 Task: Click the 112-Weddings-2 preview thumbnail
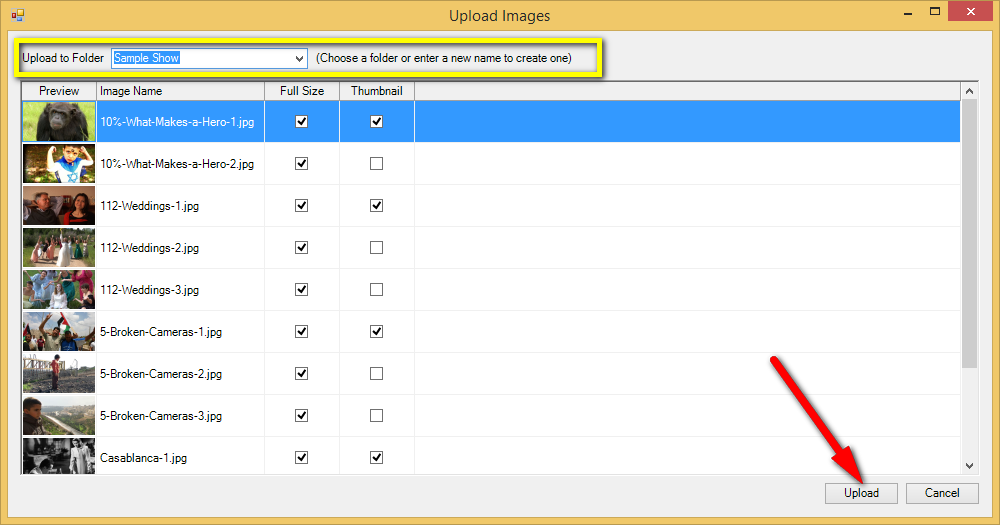tap(59, 248)
